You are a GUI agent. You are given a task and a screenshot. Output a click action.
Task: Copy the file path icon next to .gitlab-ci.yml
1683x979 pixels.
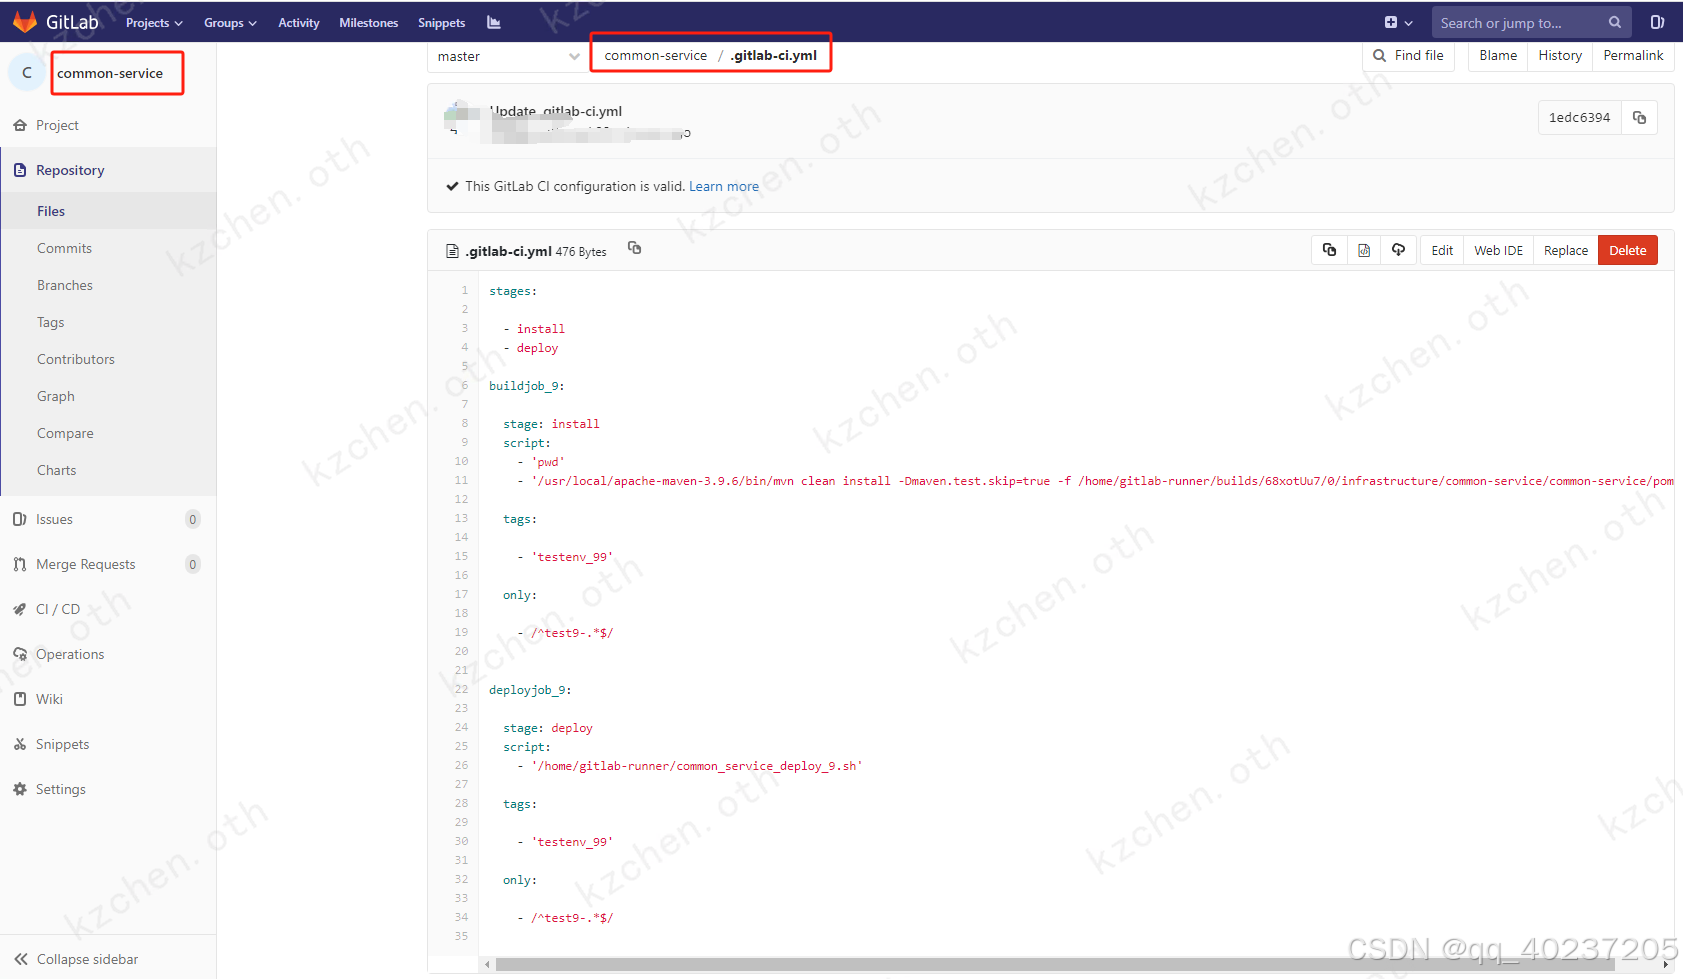[x=634, y=248]
